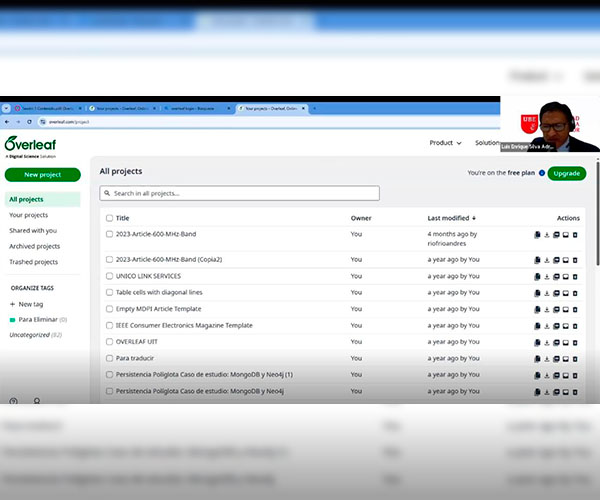Click the Upgrade button
The image size is (600, 500).
(x=567, y=173)
